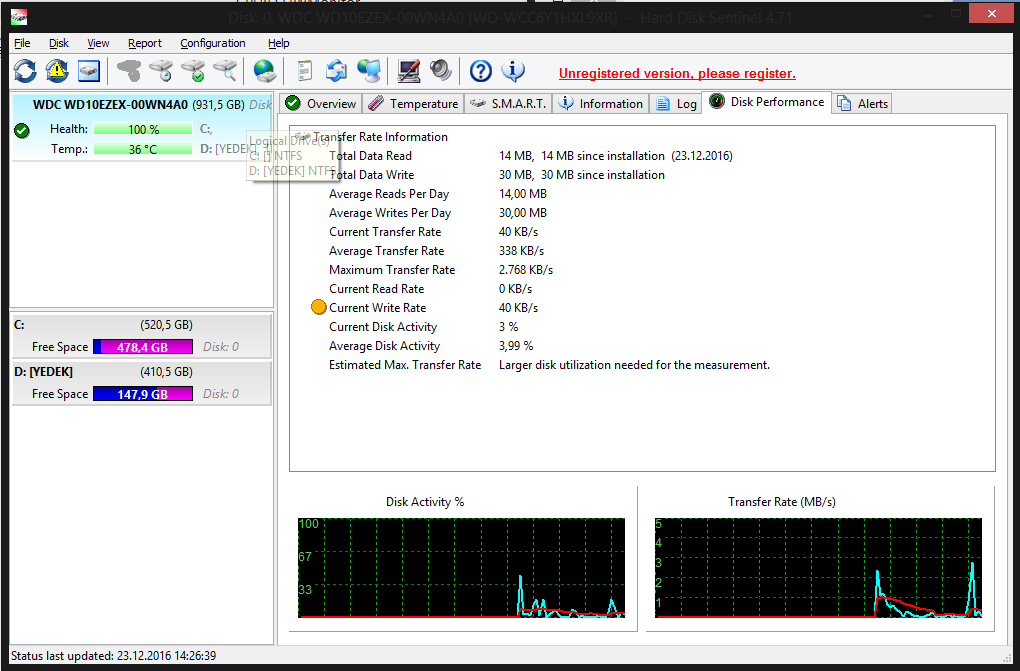Image resolution: width=1020 pixels, height=671 pixels.
Task: Click the D: free space 147,9 GB bar
Action: coord(143,394)
